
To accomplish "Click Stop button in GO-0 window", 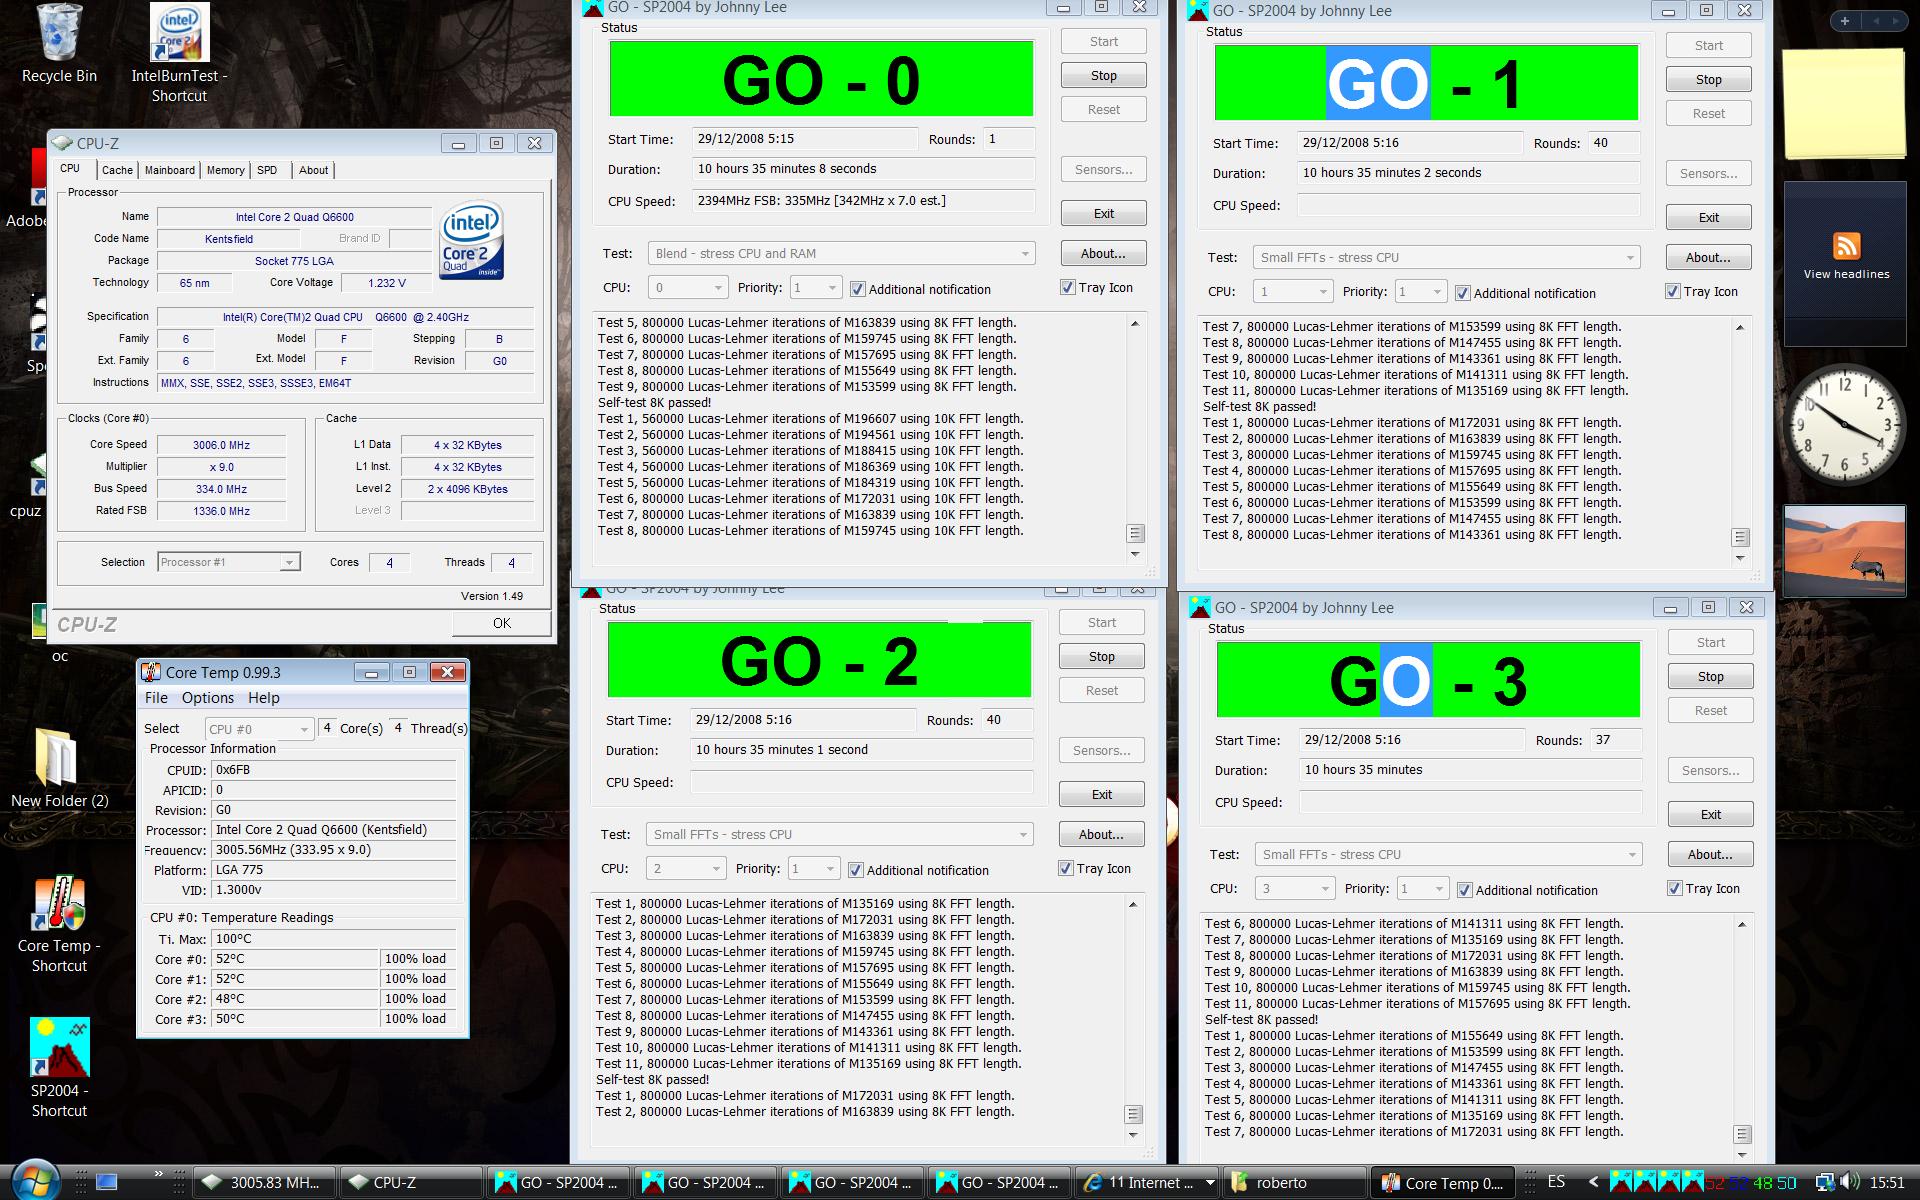I will (1103, 76).
